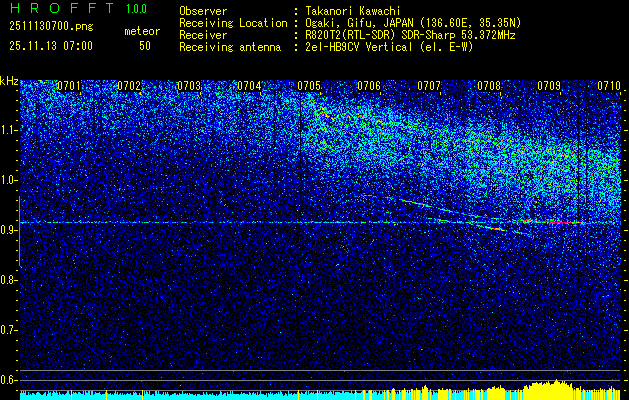Click the 0702 time marker
Screen dimensions: 629x400
tap(129, 86)
